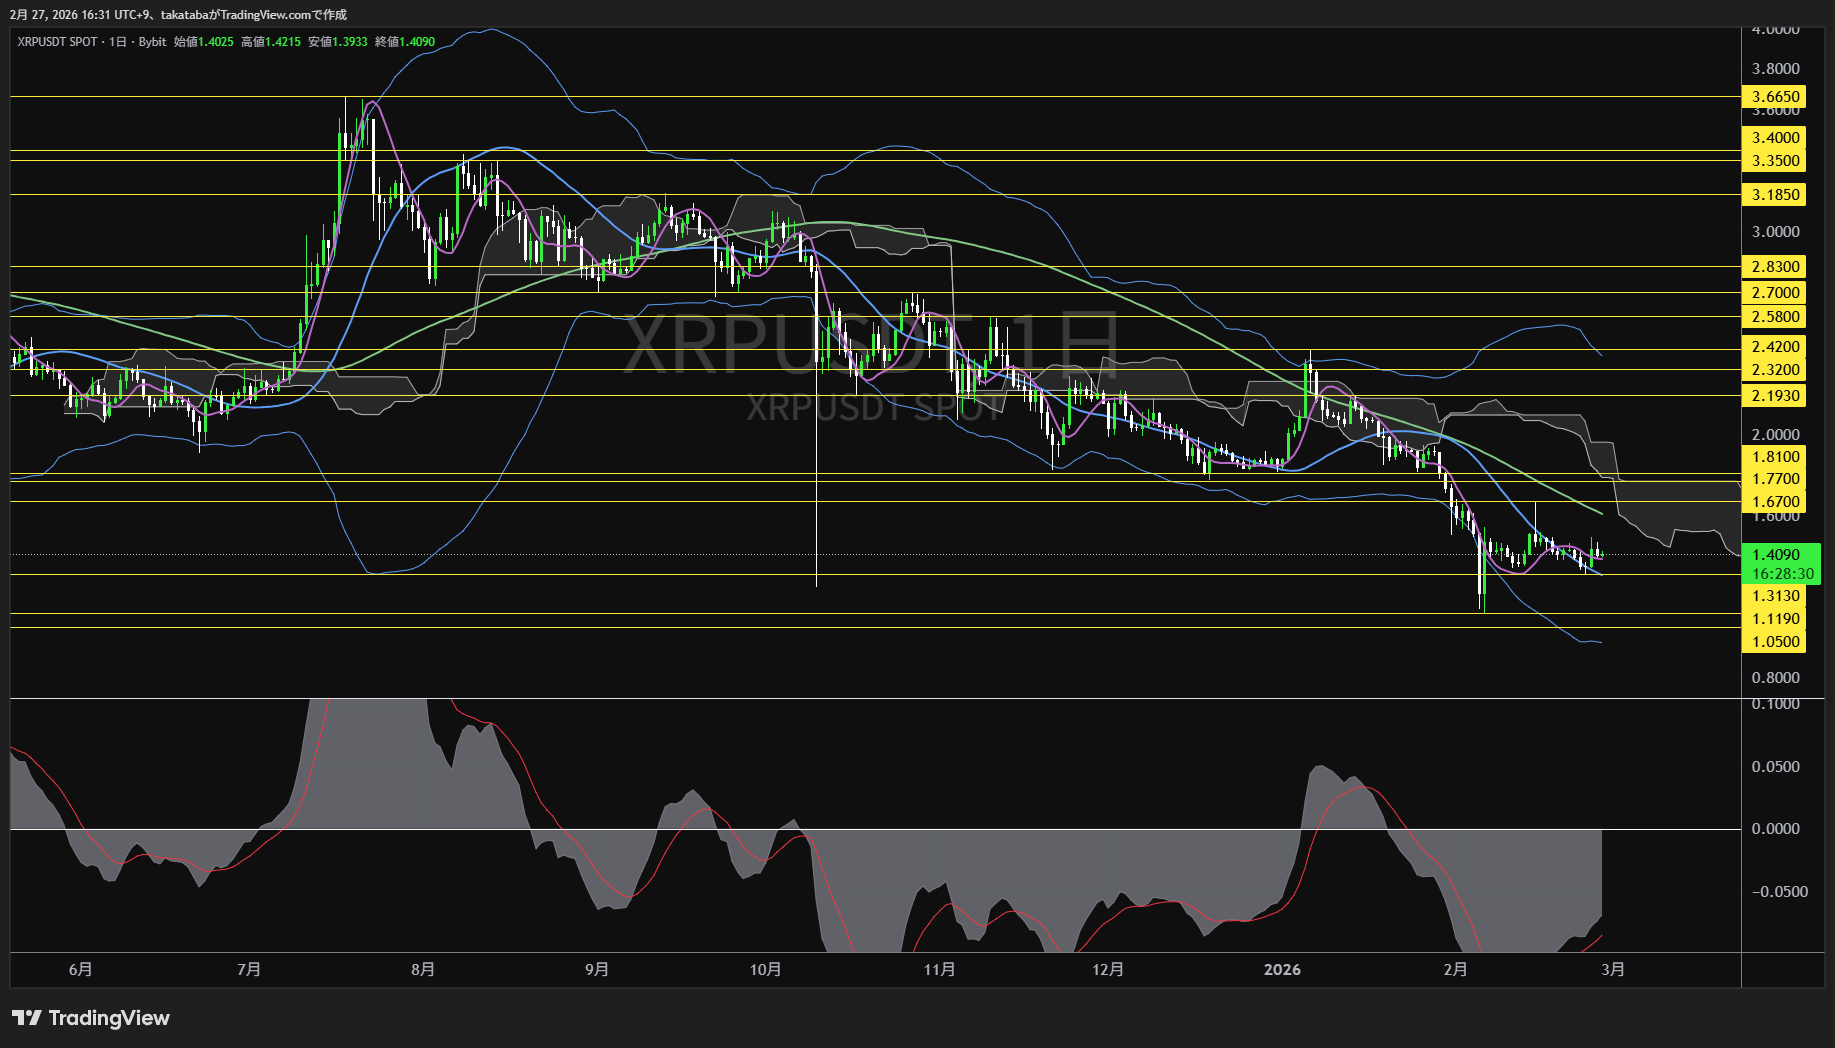The width and height of the screenshot is (1835, 1048).
Task: Click the open value 始値1.4025 in the legend
Action: pyautogui.click(x=204, y=42)
